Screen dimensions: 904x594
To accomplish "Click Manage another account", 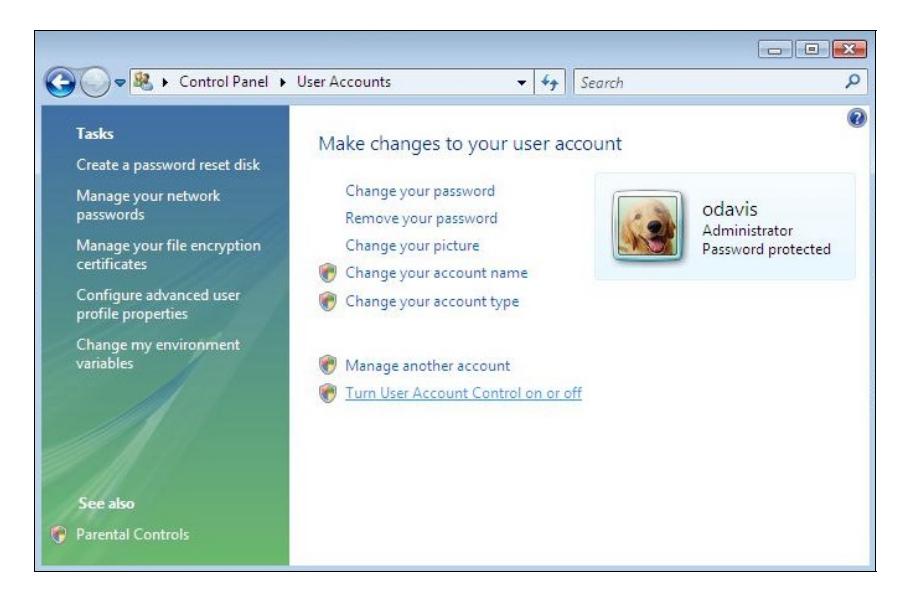I will tap(427, 366).
